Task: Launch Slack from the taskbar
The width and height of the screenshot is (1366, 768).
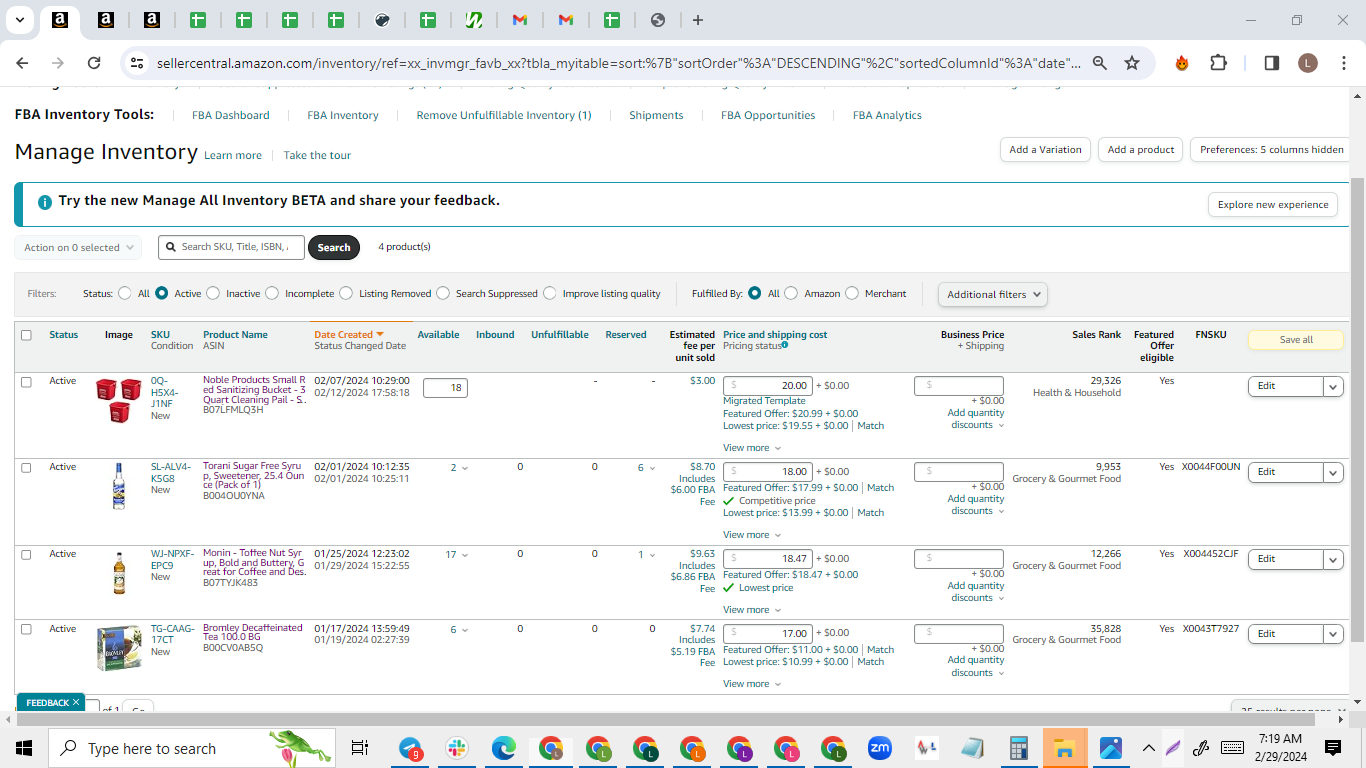Action: 457,748
